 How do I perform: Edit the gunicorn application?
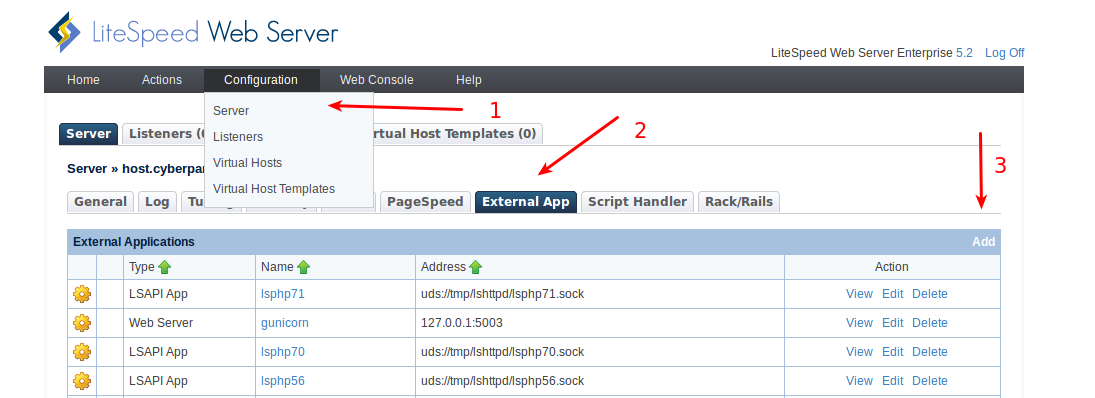click(892, 323)
